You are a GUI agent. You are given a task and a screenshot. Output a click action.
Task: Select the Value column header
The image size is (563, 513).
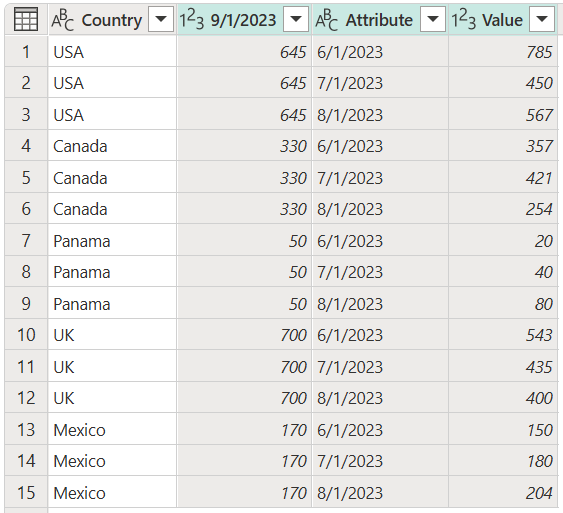[503, 20]
